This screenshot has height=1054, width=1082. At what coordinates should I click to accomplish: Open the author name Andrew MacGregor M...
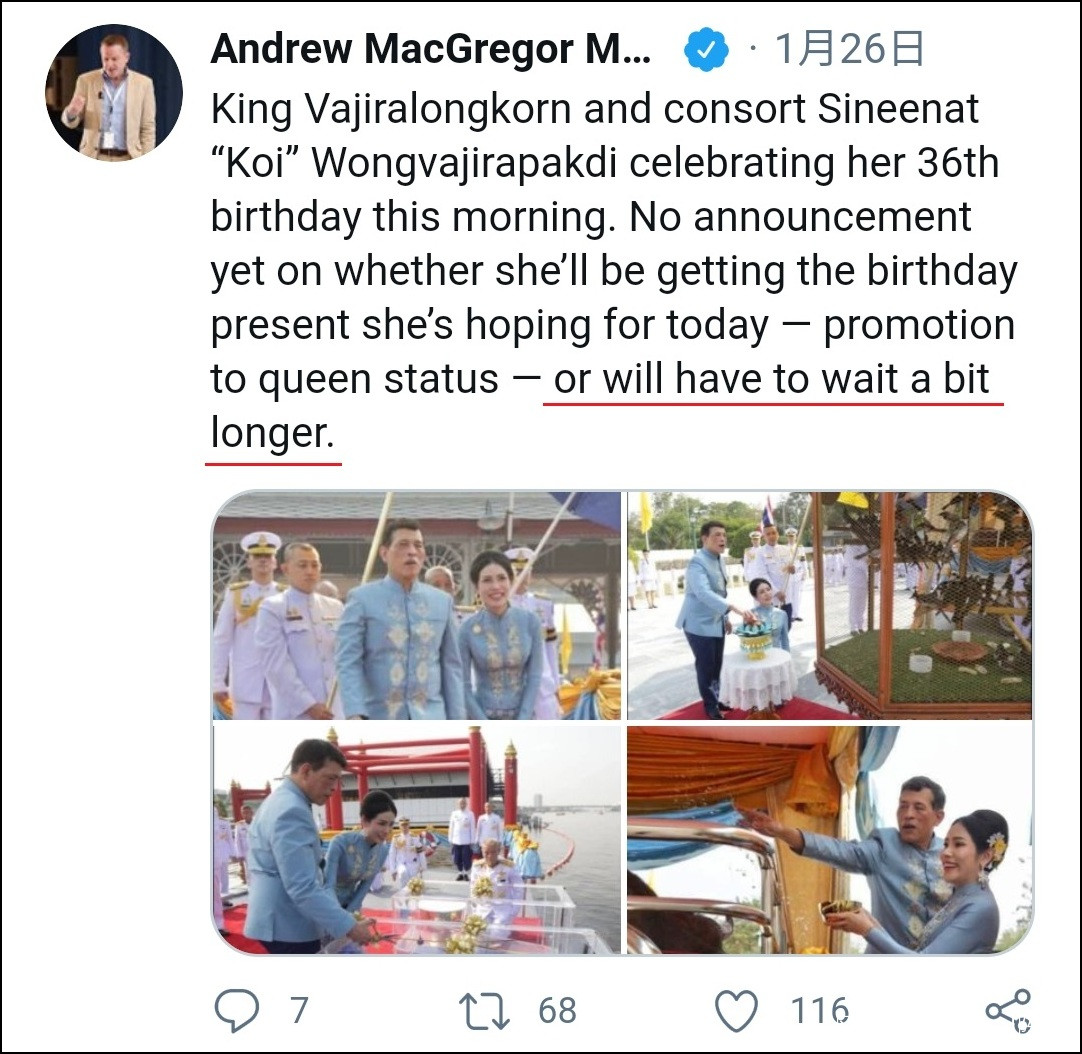[431, 49]
